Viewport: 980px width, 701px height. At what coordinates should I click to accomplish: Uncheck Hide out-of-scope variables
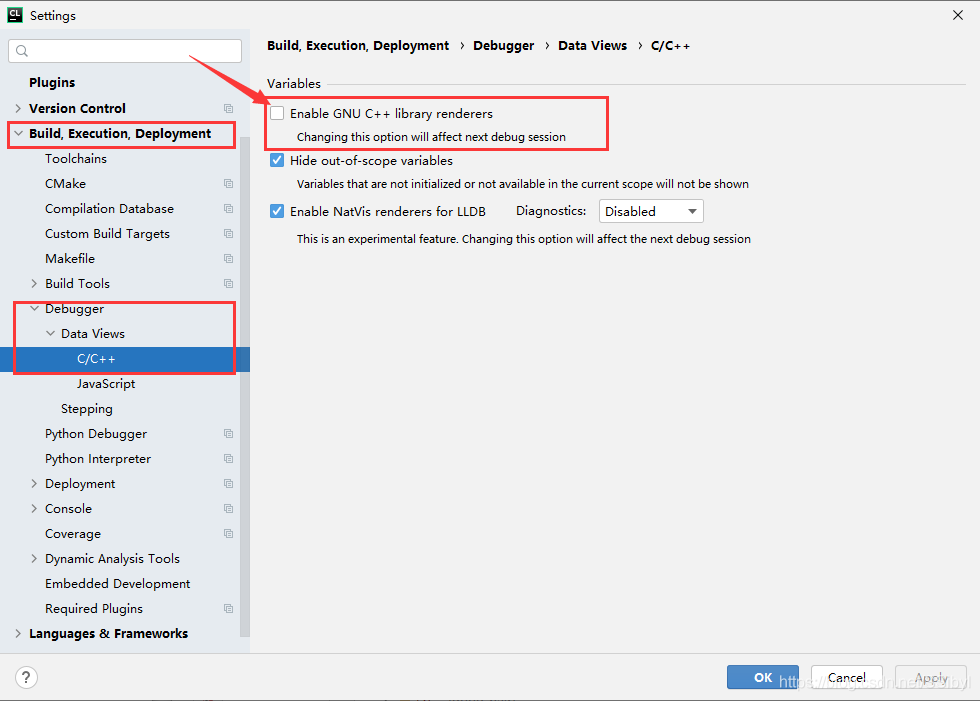click(277, 161)
